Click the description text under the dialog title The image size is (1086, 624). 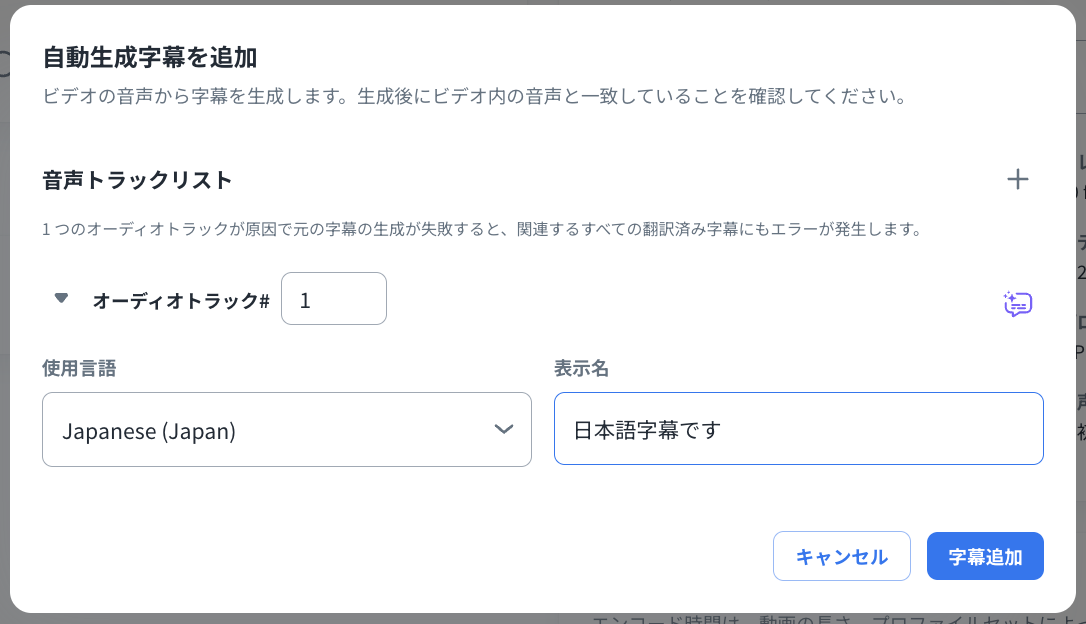coord(474,98)
